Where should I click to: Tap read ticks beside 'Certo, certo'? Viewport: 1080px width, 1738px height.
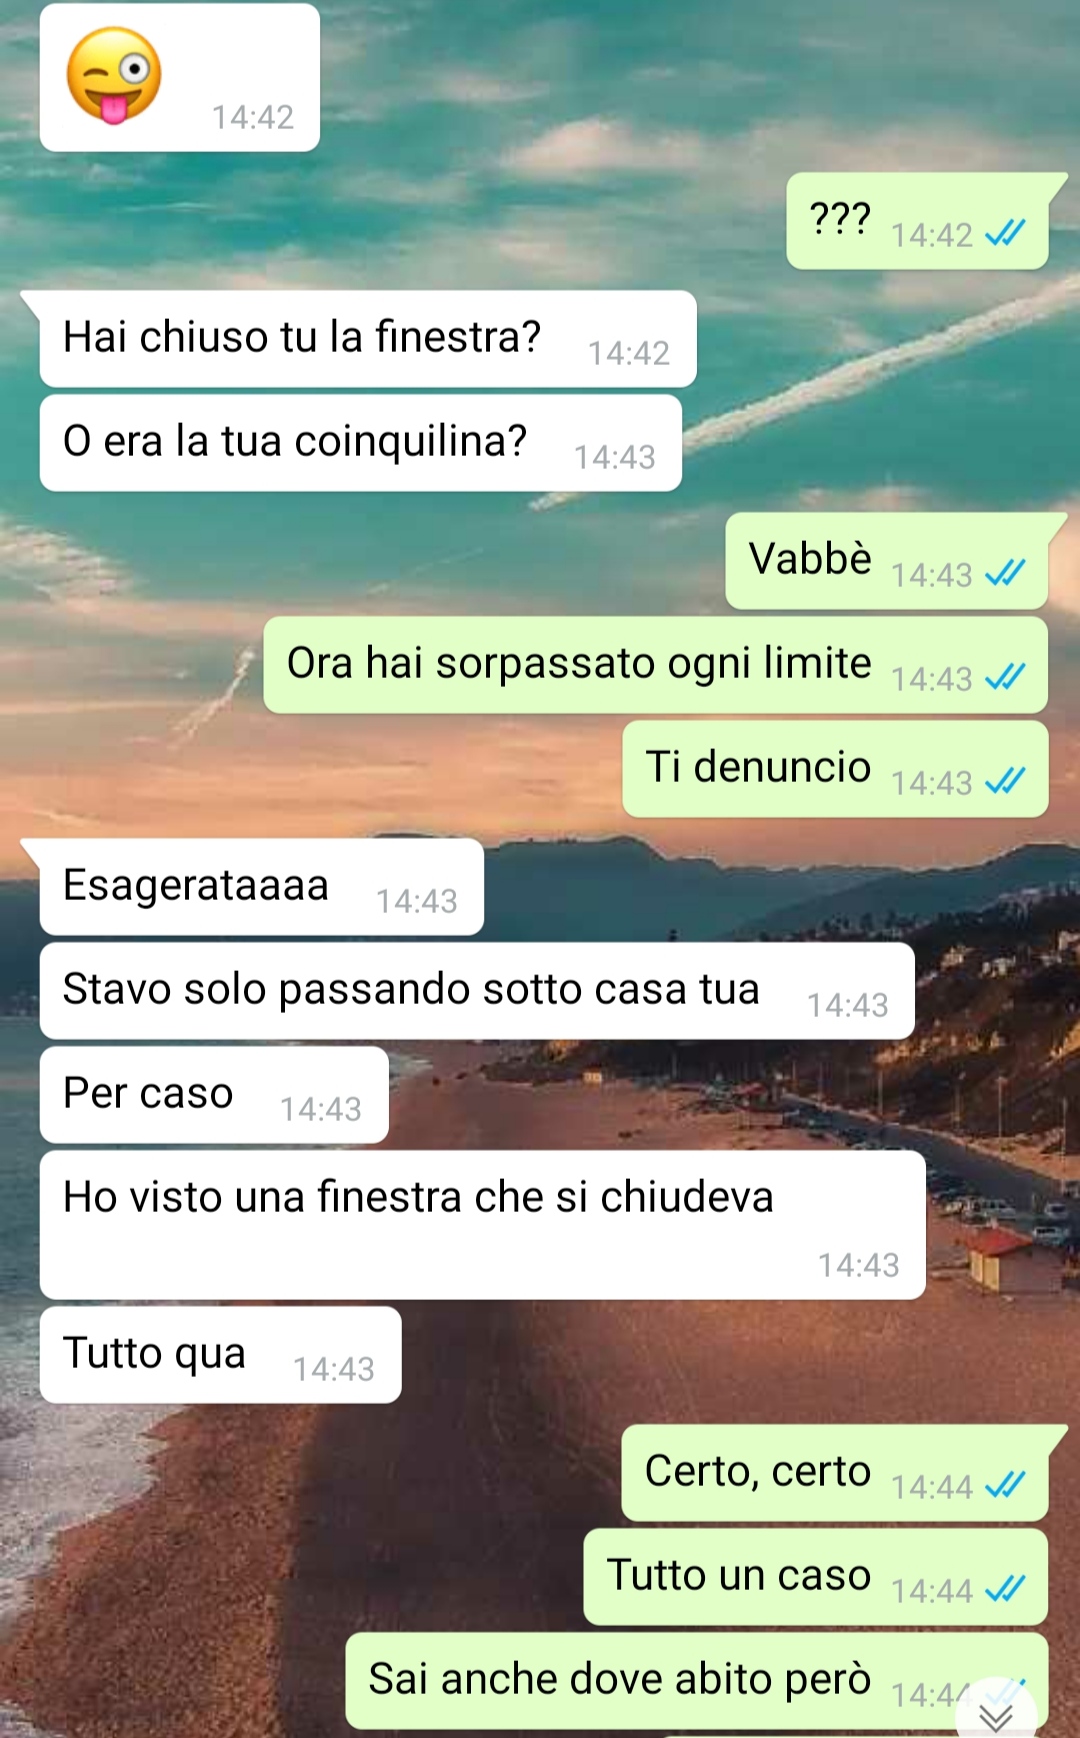pos(1005,1486)
